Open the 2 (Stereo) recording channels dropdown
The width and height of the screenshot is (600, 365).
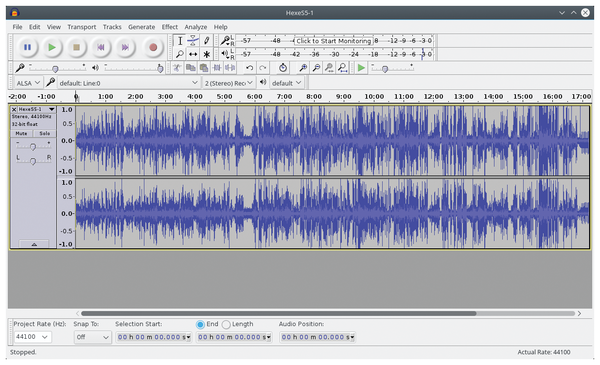click(228, 83)
